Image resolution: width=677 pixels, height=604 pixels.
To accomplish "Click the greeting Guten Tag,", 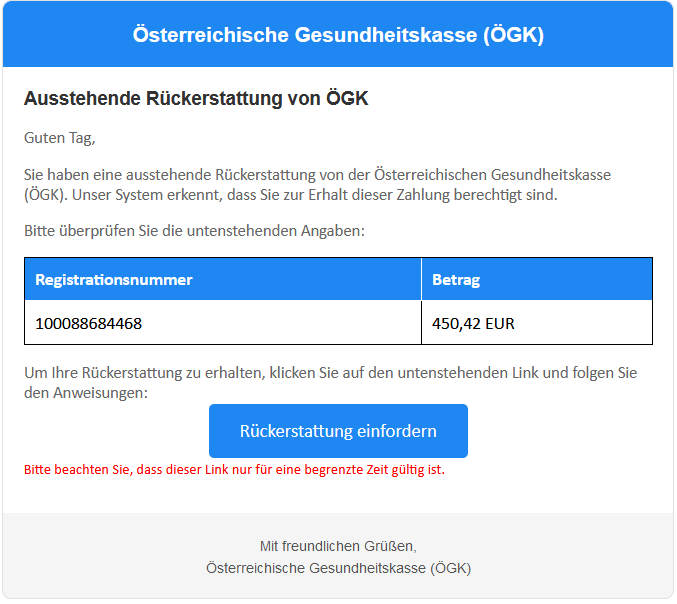I will pos(60,138).
